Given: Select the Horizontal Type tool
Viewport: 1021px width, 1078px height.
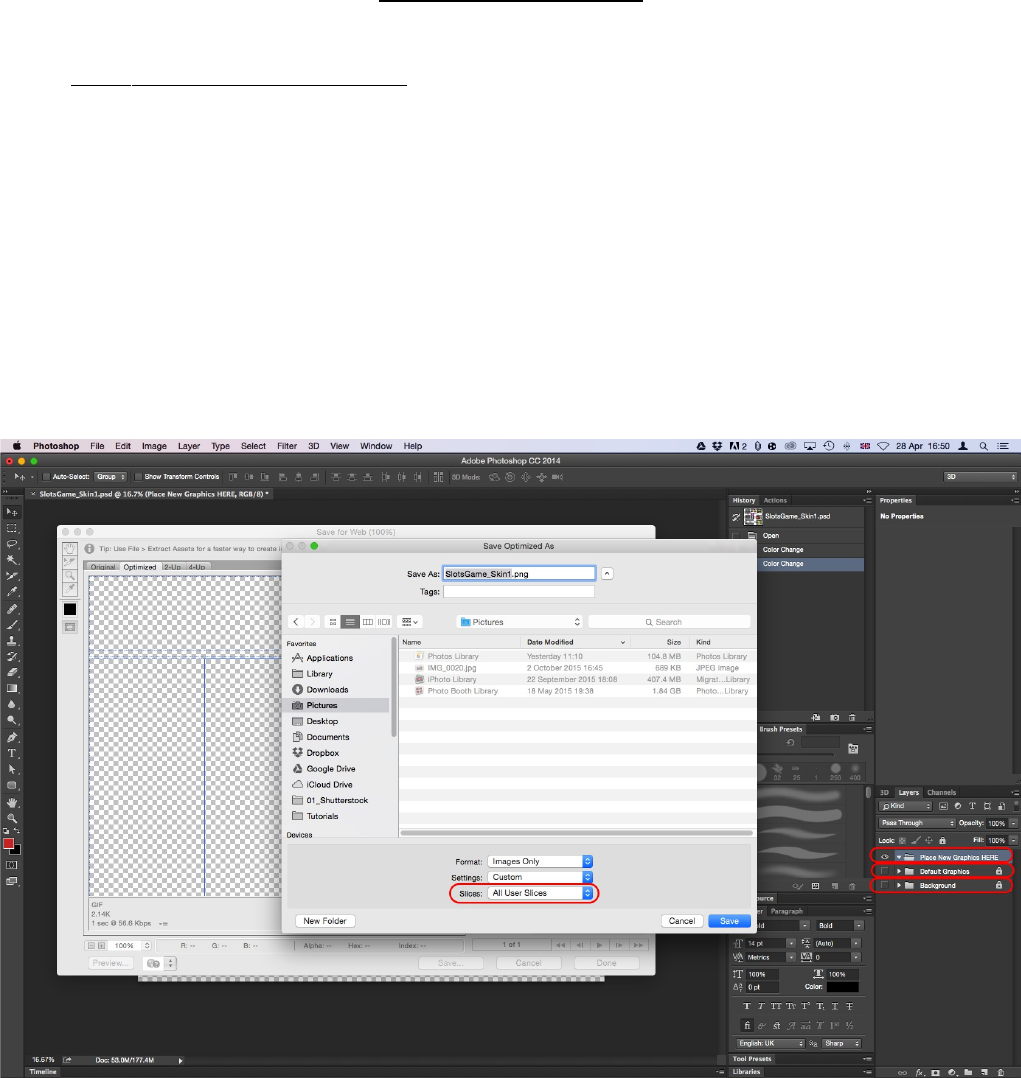Looking at the screenshot, I should coord(12,754).
